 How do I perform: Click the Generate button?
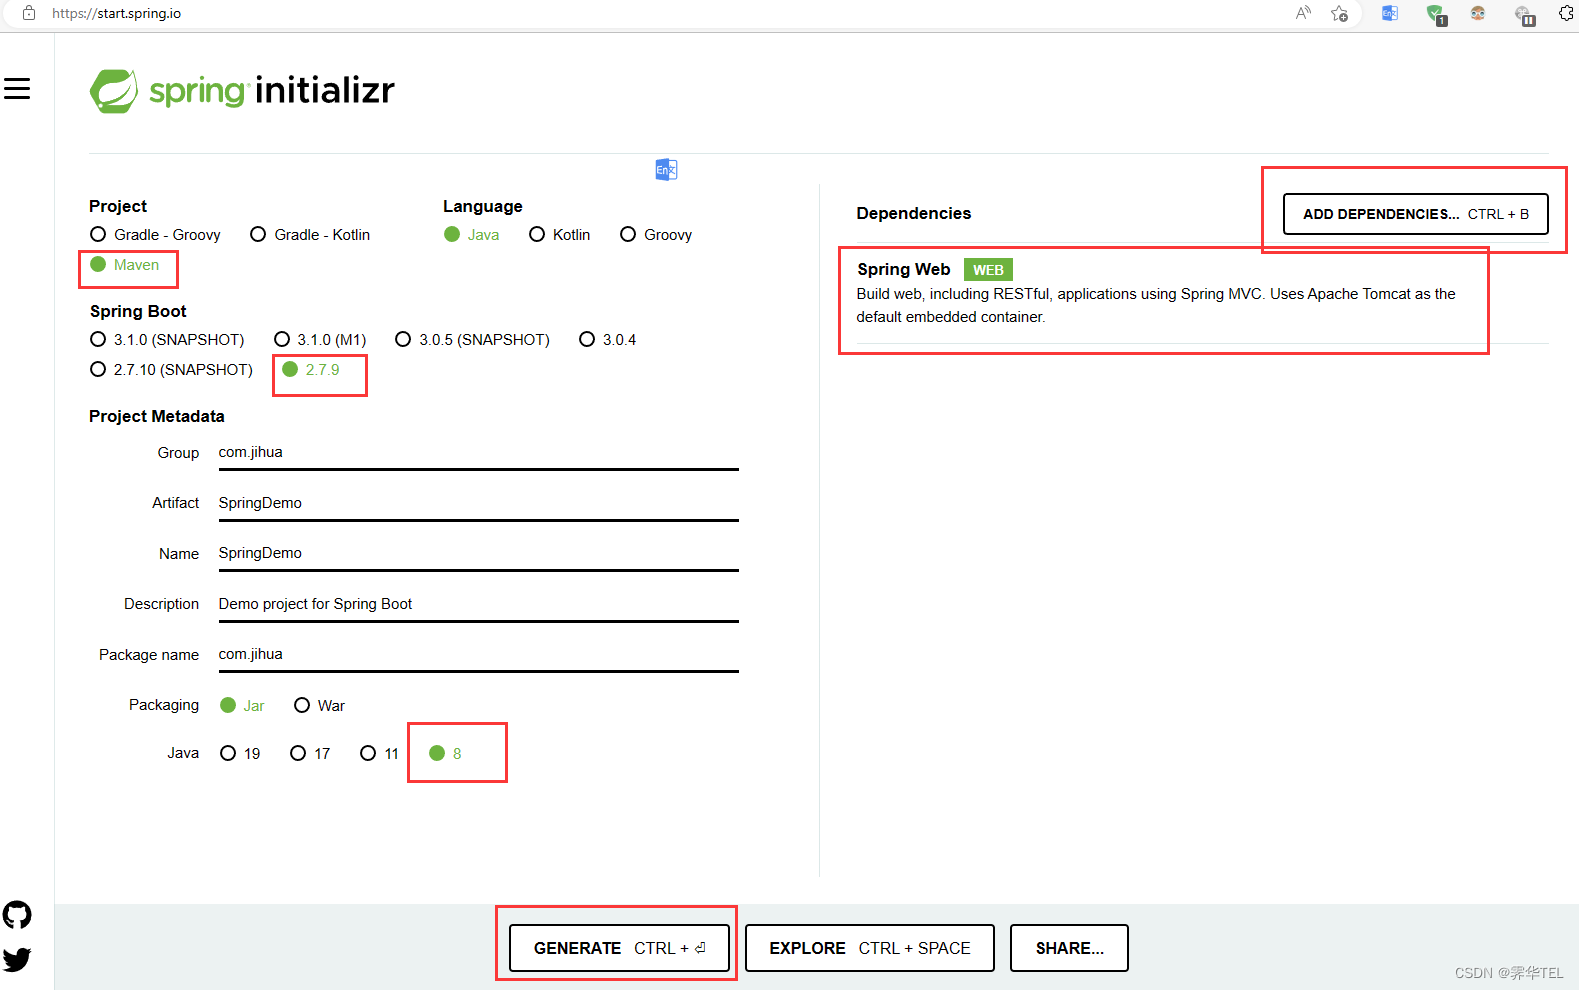tap(619, 948)
